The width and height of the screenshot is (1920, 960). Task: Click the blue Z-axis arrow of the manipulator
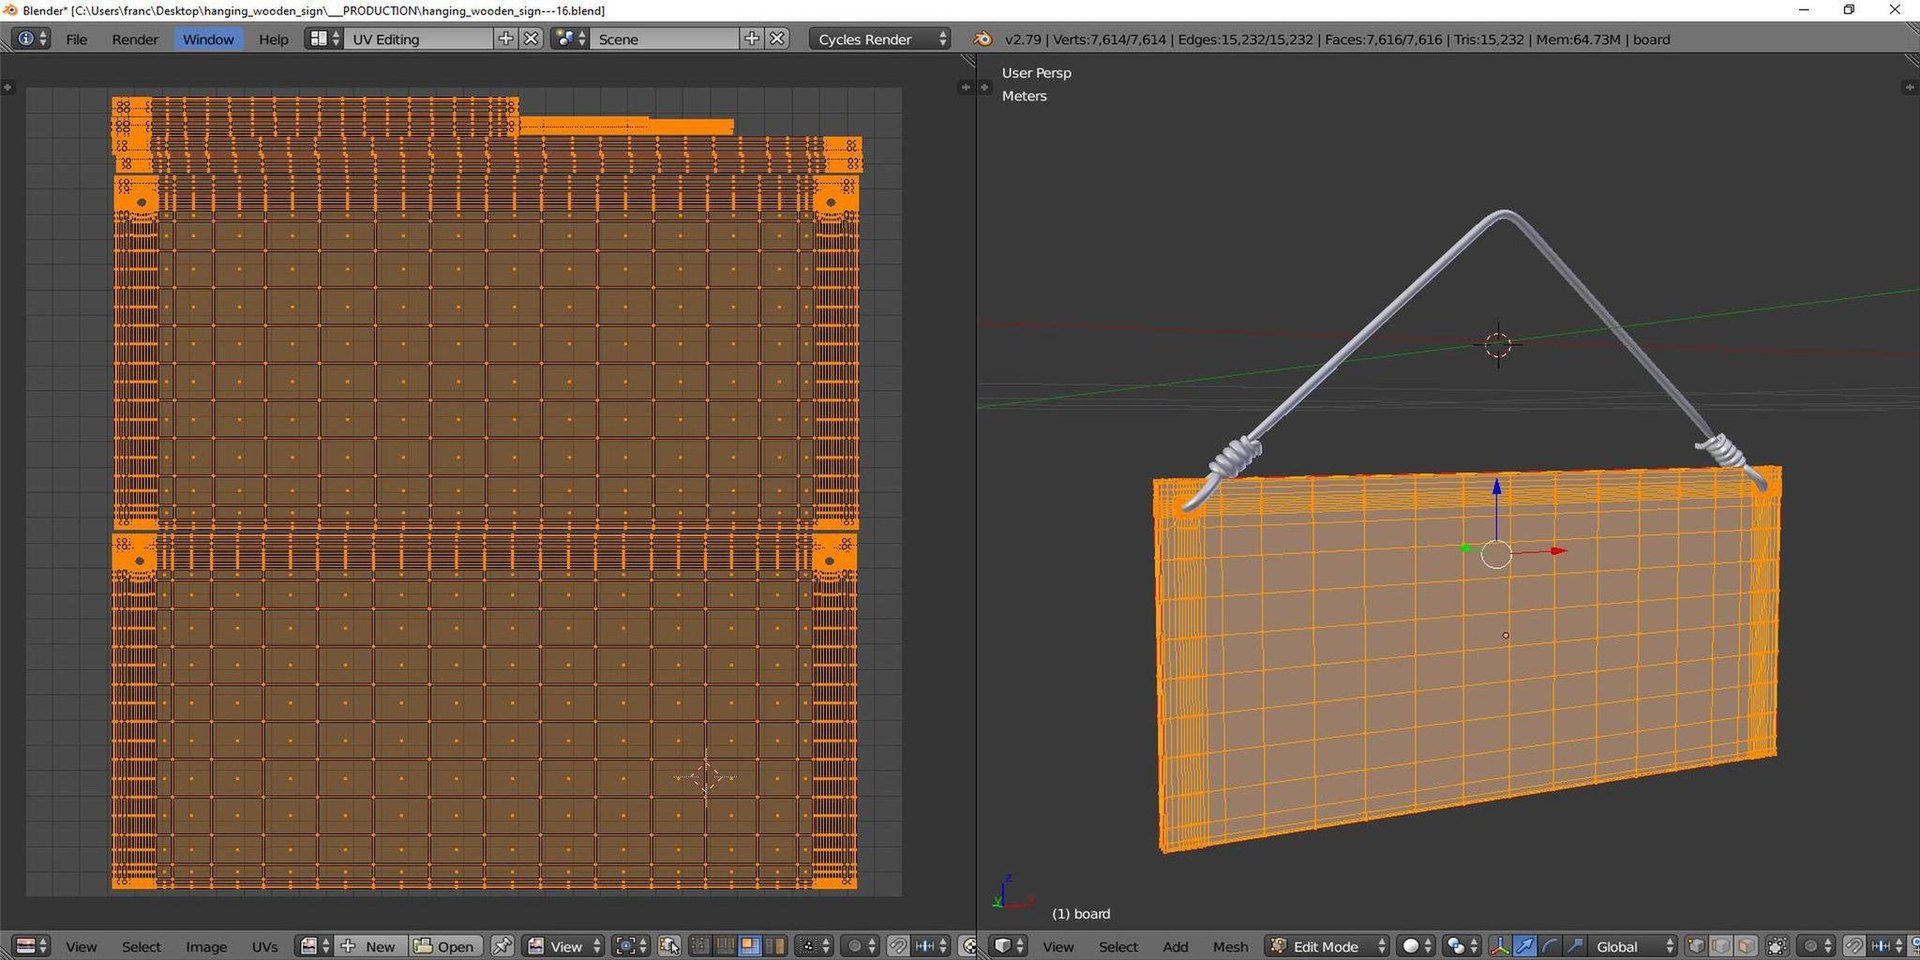[x=1497, y=490]
